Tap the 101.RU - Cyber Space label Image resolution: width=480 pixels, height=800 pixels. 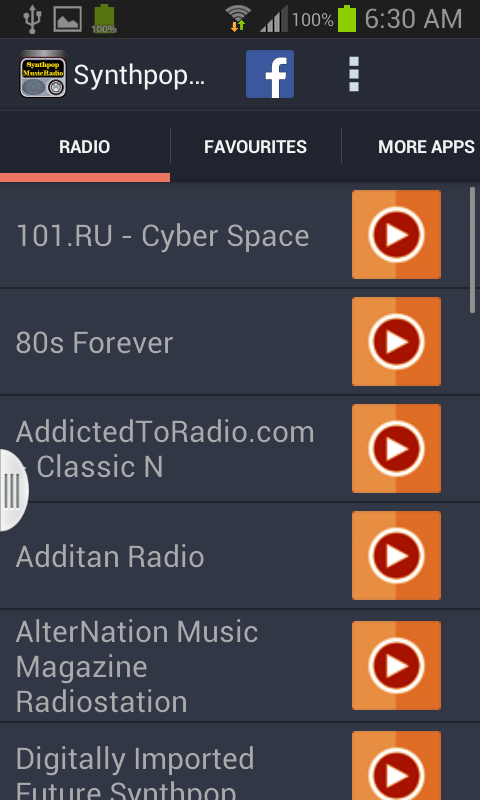coord(162,236)
